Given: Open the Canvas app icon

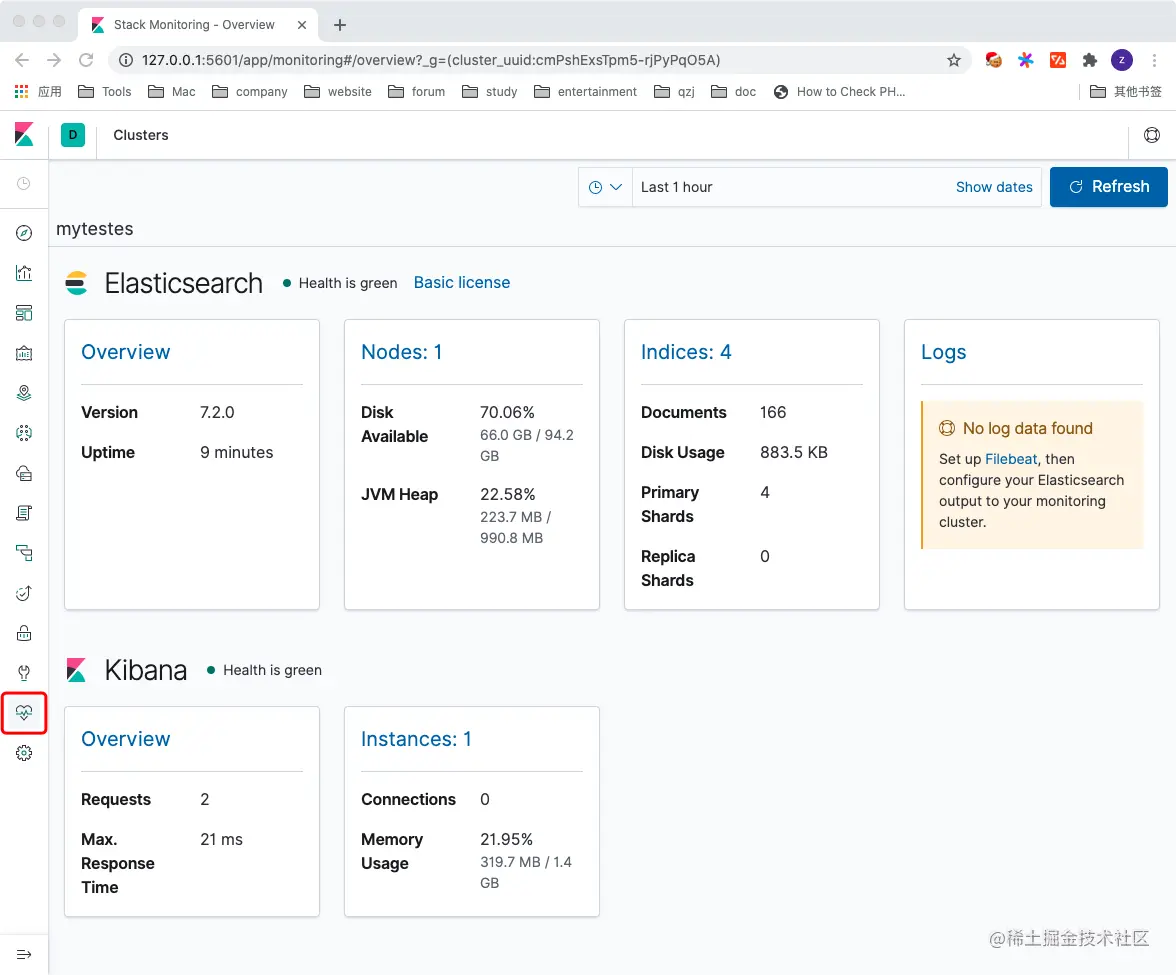Looking at the screenshot, I should 24,352.
